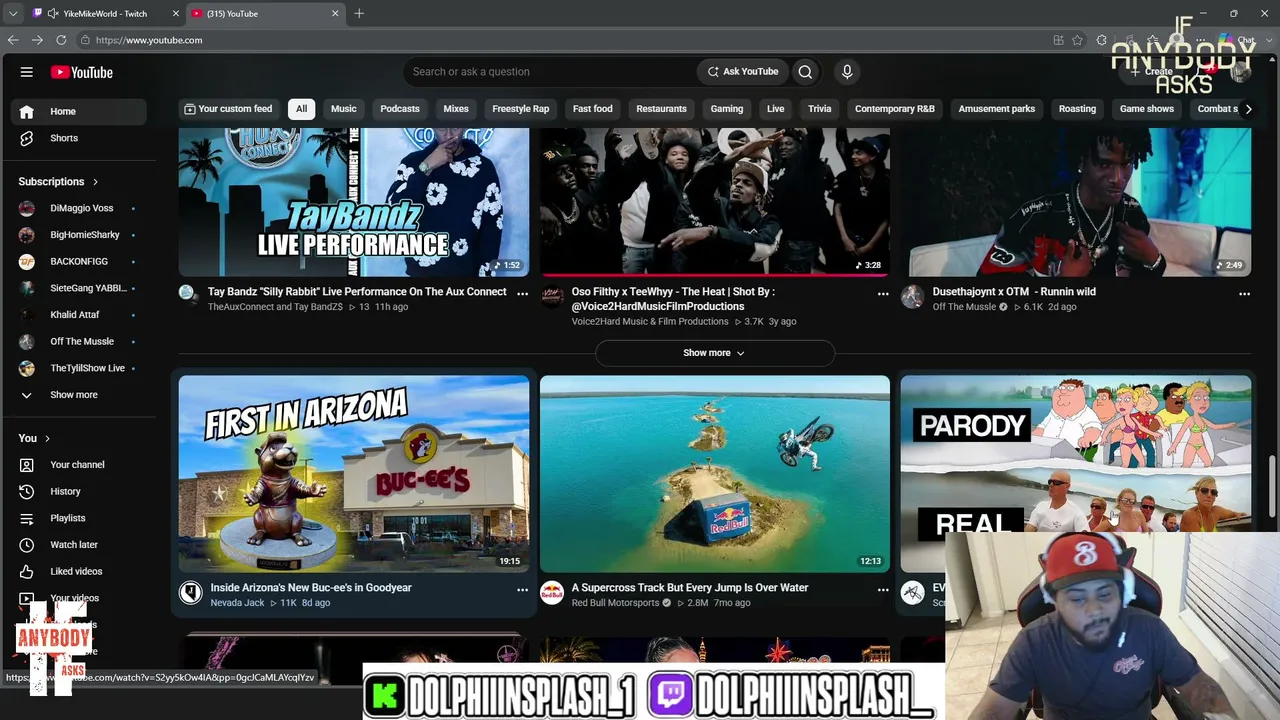1280x720 pixels.
Task: Open History in the sidebar
Action: click(79, 492)
